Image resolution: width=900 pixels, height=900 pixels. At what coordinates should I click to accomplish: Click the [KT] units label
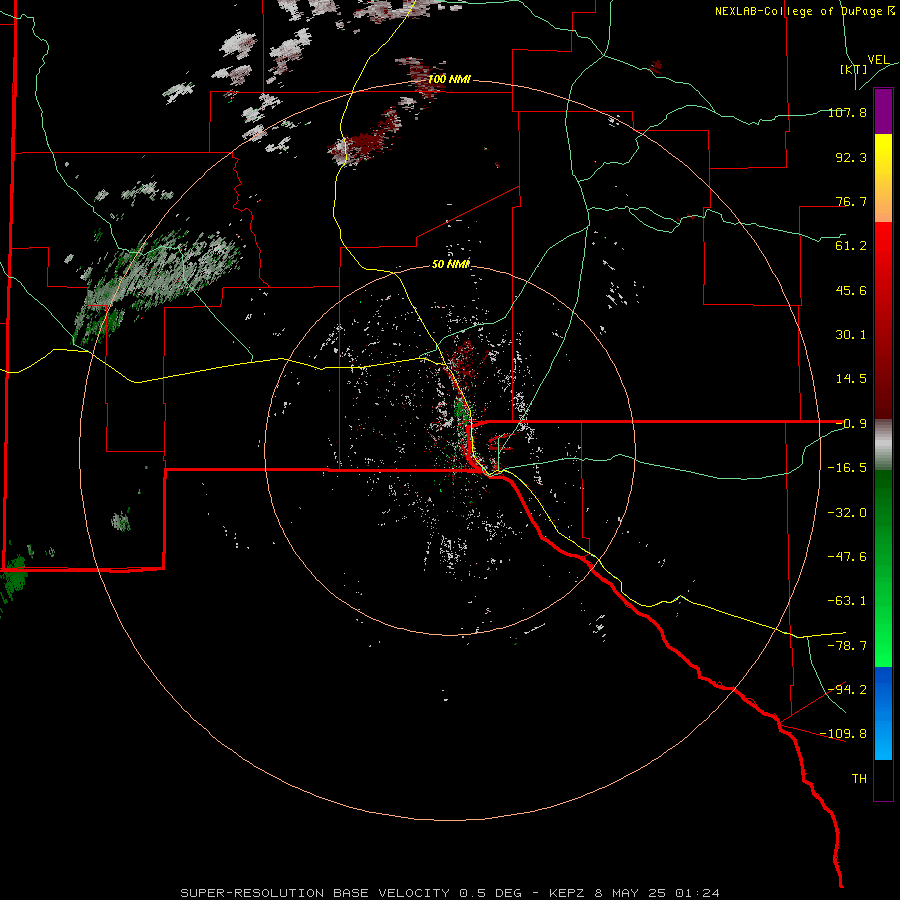(x=853, y=69)
